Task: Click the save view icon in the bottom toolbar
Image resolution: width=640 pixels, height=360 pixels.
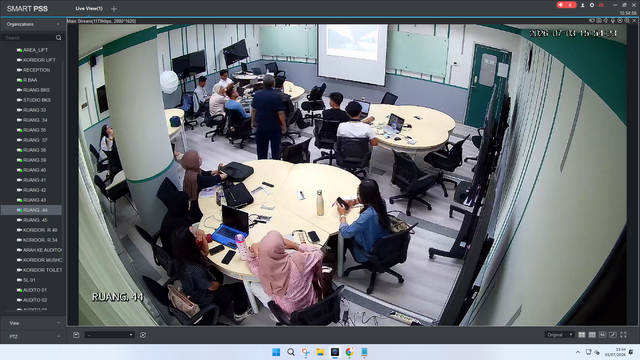Action: tap(76, 335)
